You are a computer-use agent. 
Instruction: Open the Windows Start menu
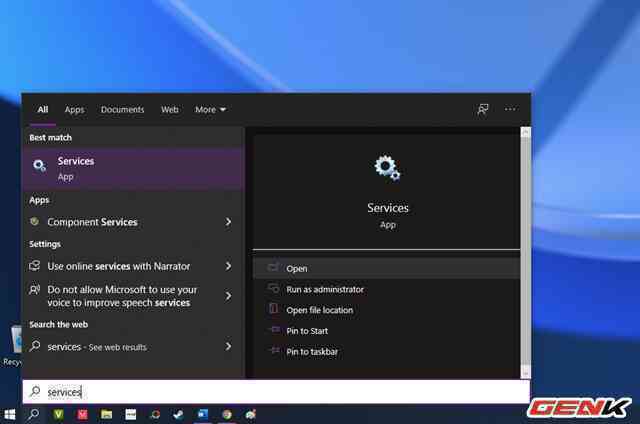pyautogui.click(x=9, y=415)
